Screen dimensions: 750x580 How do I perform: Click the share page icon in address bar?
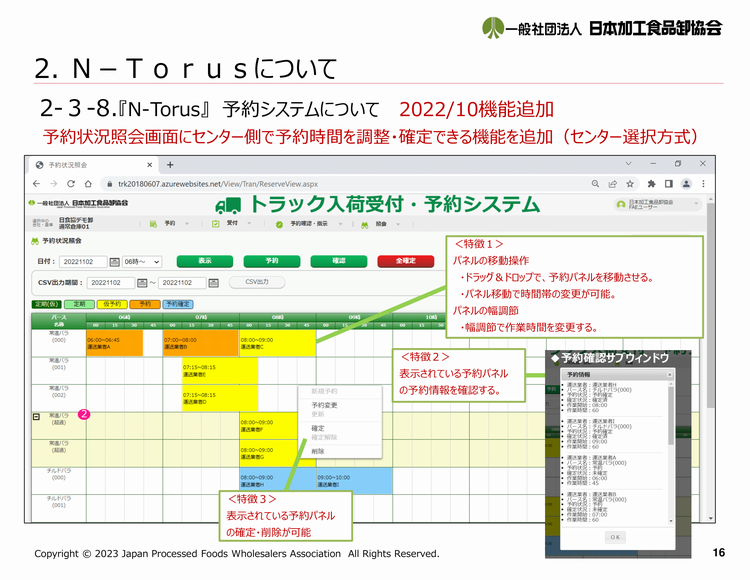[x=612, y=184]
